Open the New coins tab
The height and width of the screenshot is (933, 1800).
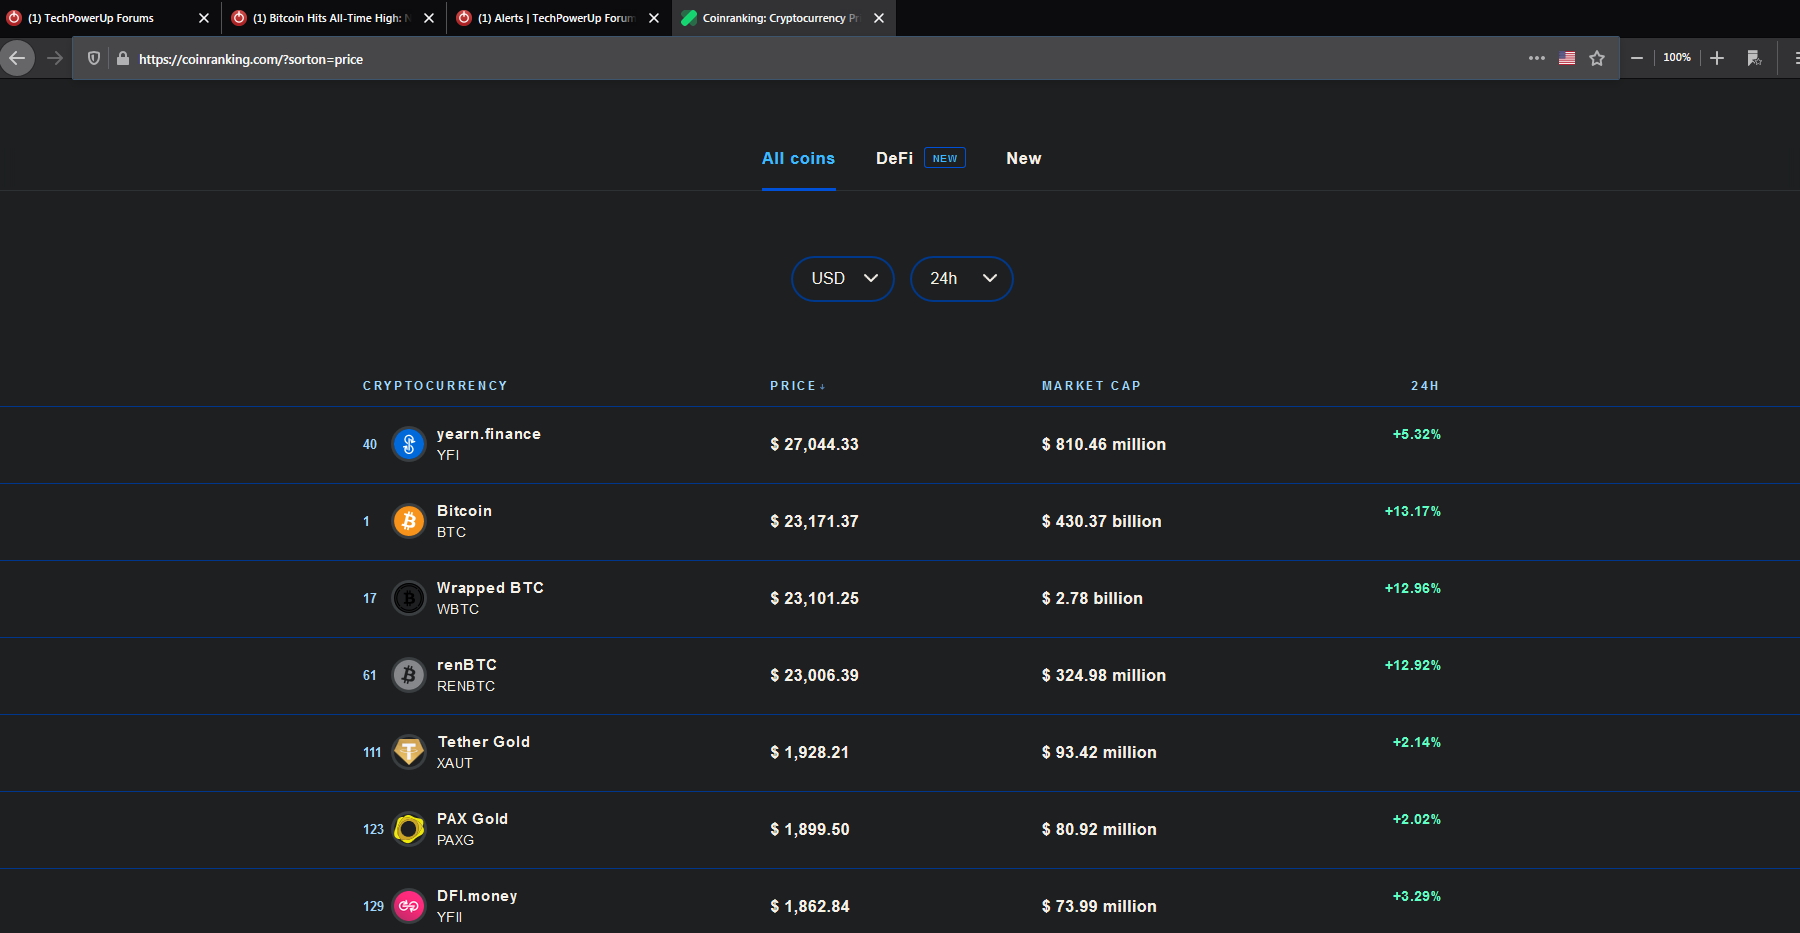point(1024,158)
